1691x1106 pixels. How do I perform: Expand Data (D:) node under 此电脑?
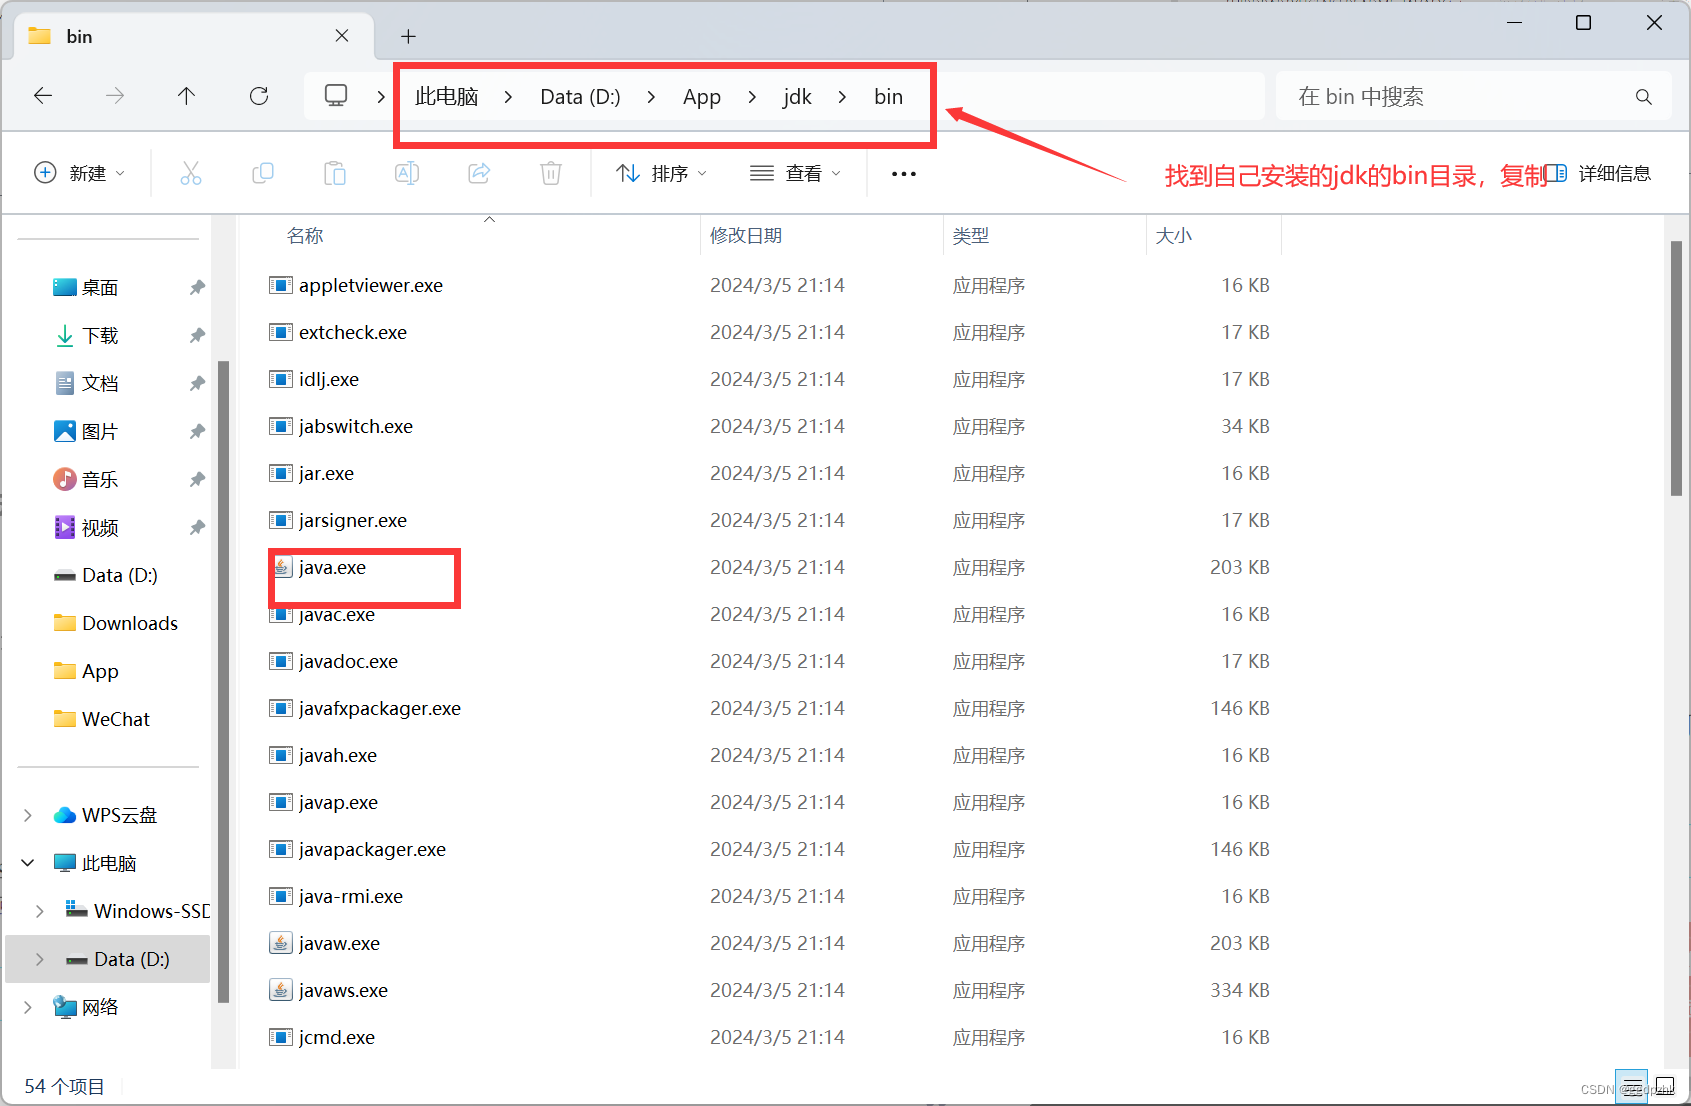coord(40,959)
